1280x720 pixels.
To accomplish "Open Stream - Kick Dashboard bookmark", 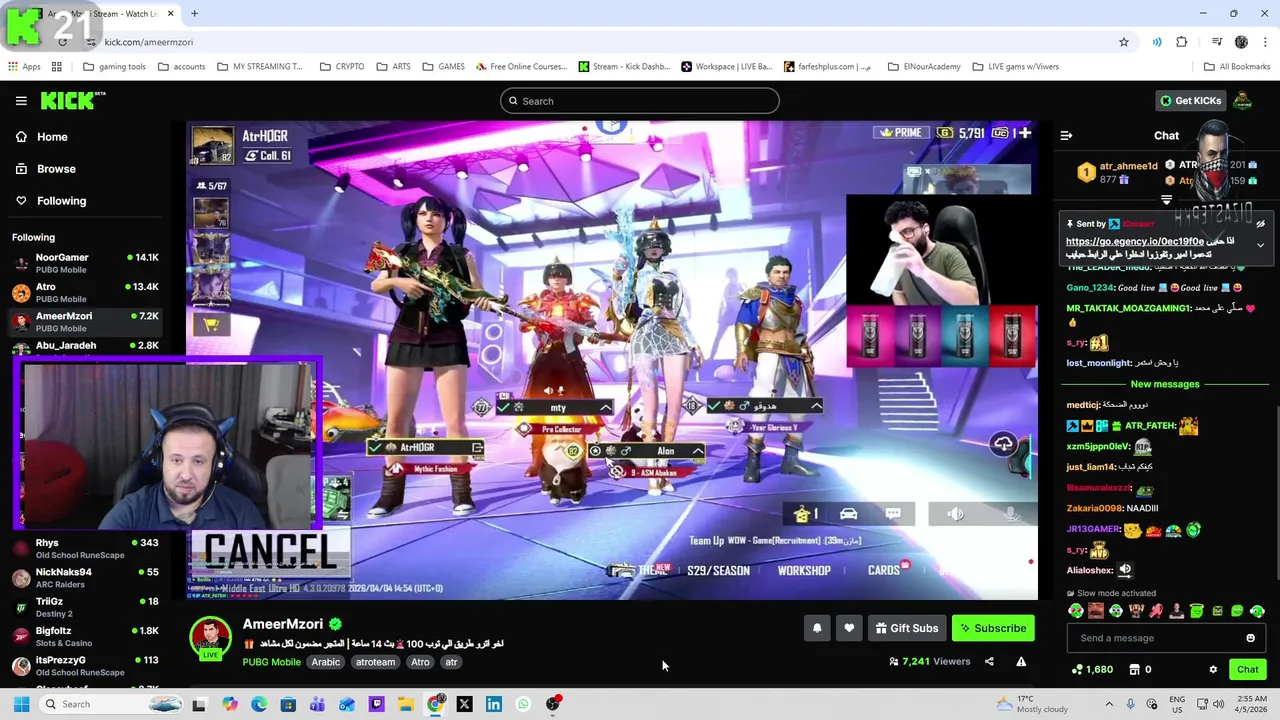I will tap(624, 67).
